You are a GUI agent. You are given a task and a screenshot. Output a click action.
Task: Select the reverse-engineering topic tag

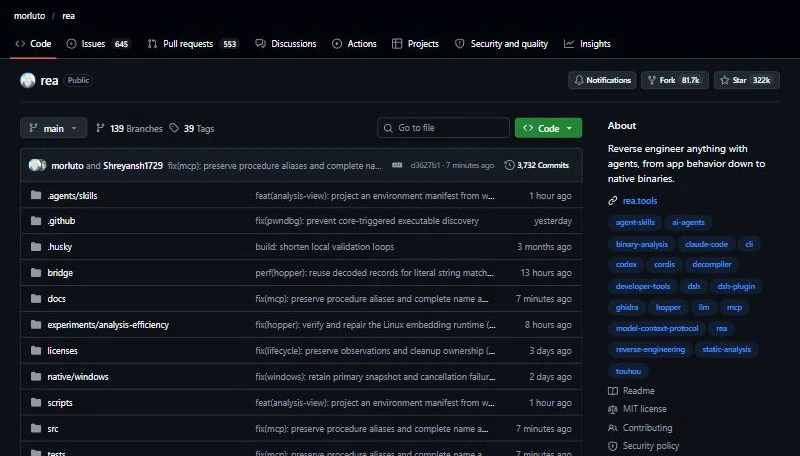(x=650, y=349)
